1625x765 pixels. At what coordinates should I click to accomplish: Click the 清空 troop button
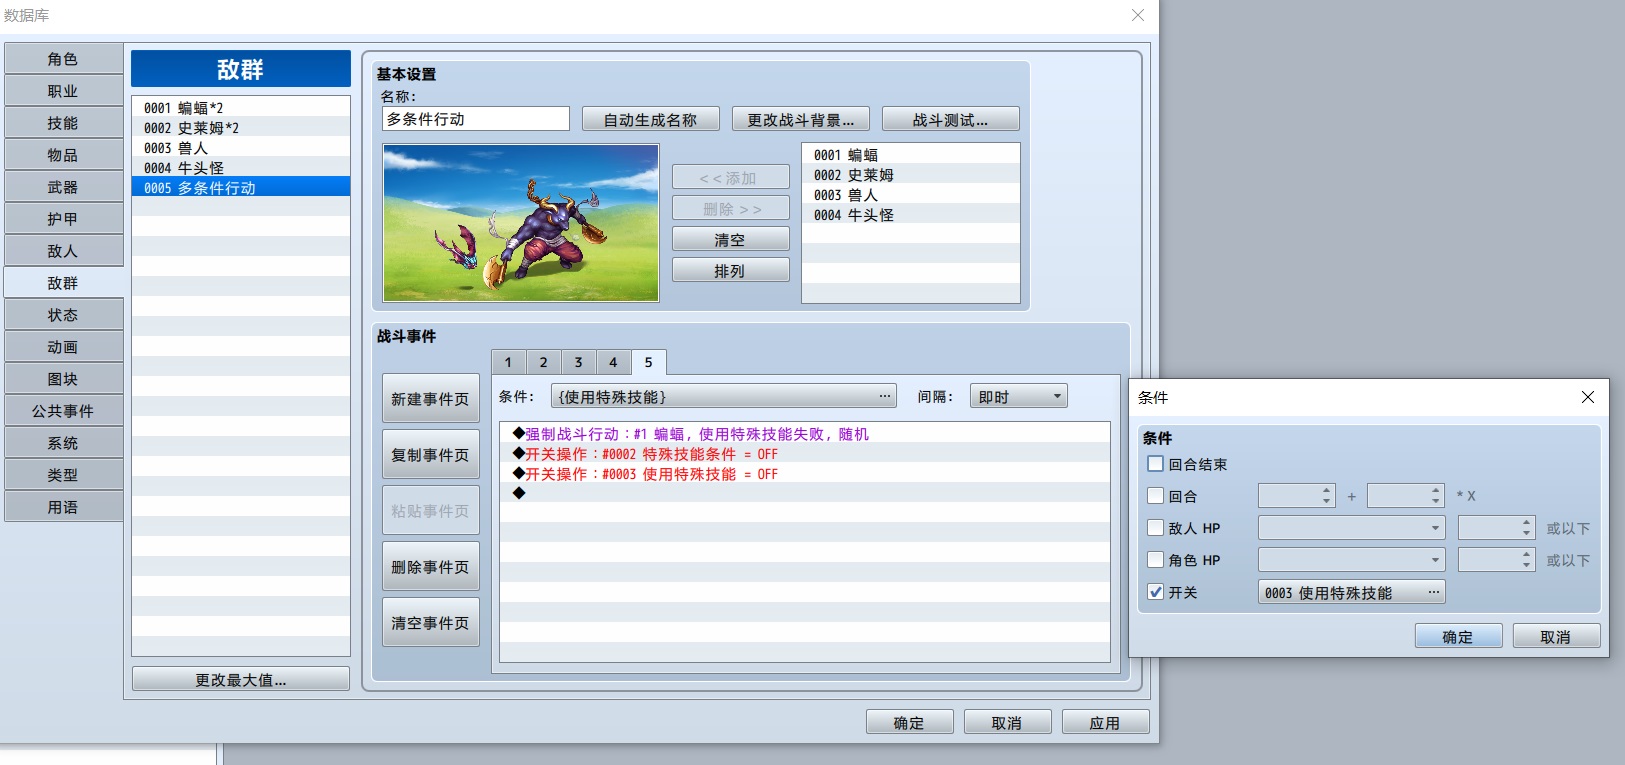click(x=730, y=240)
